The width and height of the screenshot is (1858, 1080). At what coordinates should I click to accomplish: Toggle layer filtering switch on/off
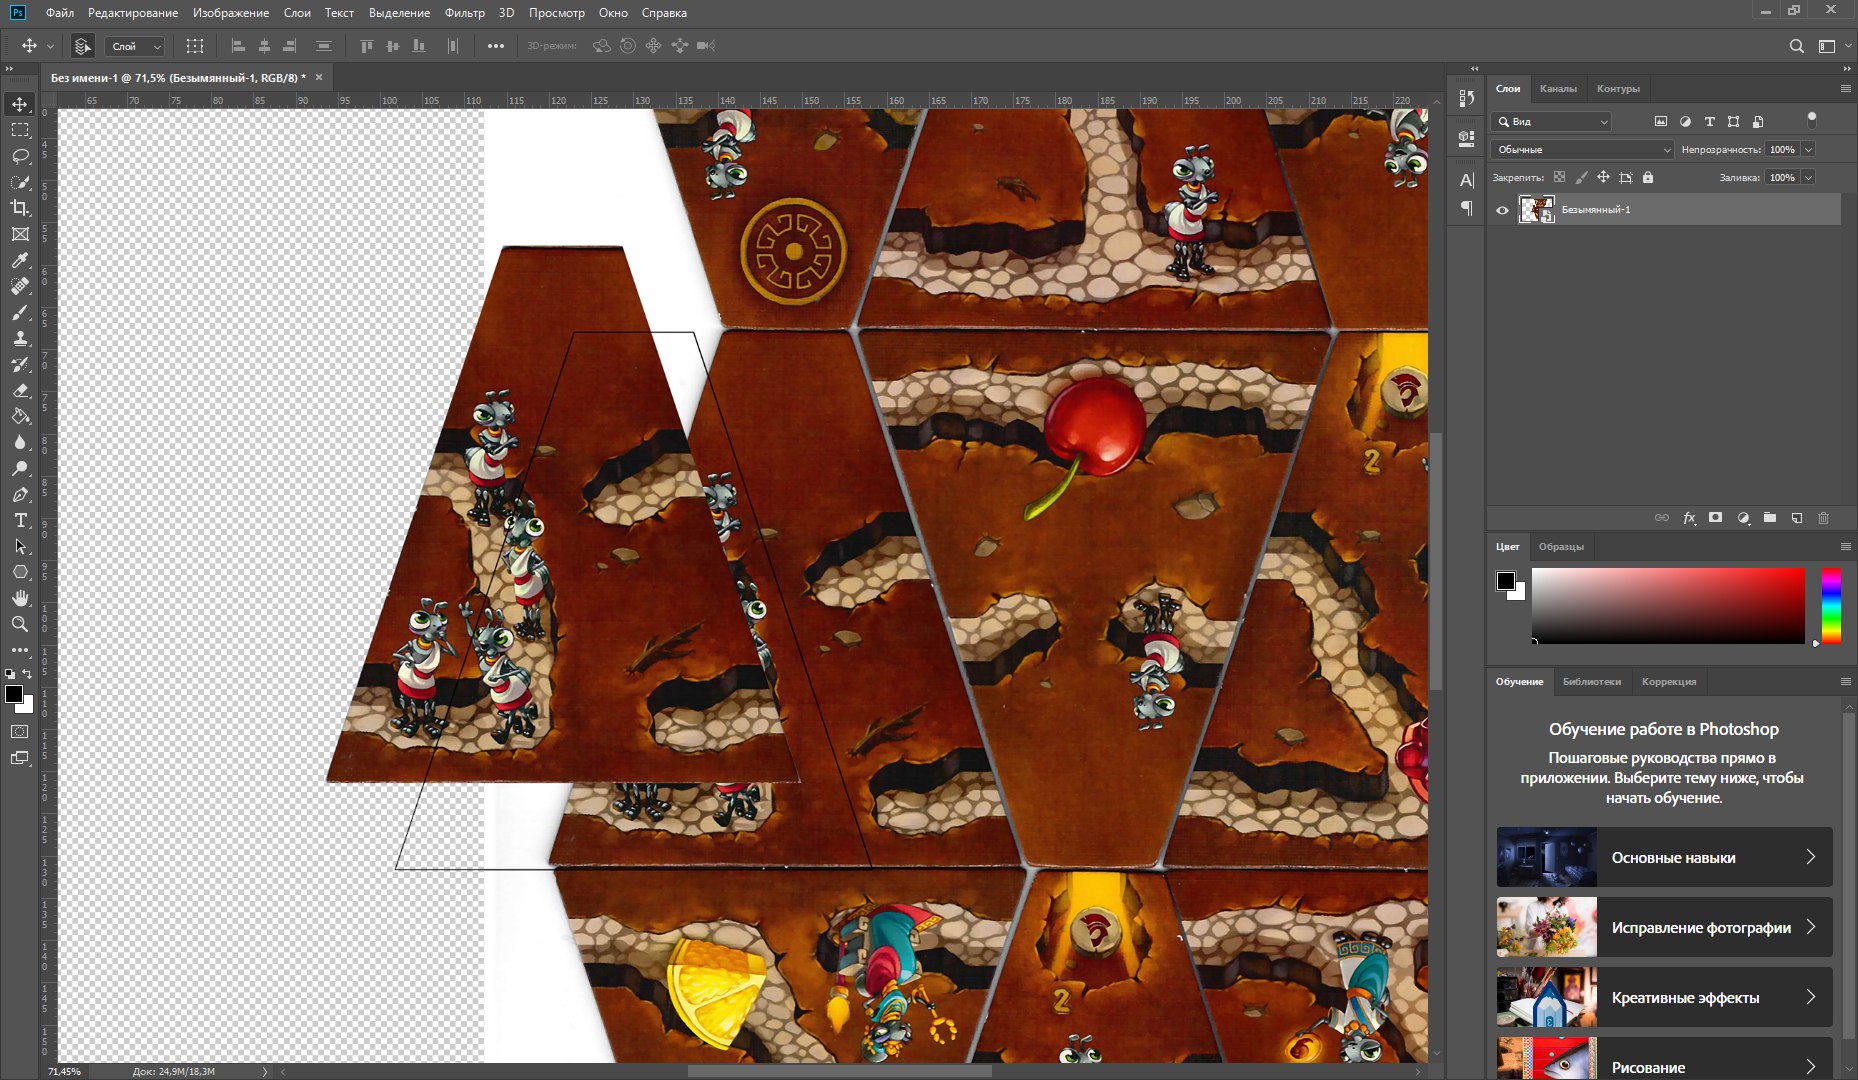point(1811,120)
